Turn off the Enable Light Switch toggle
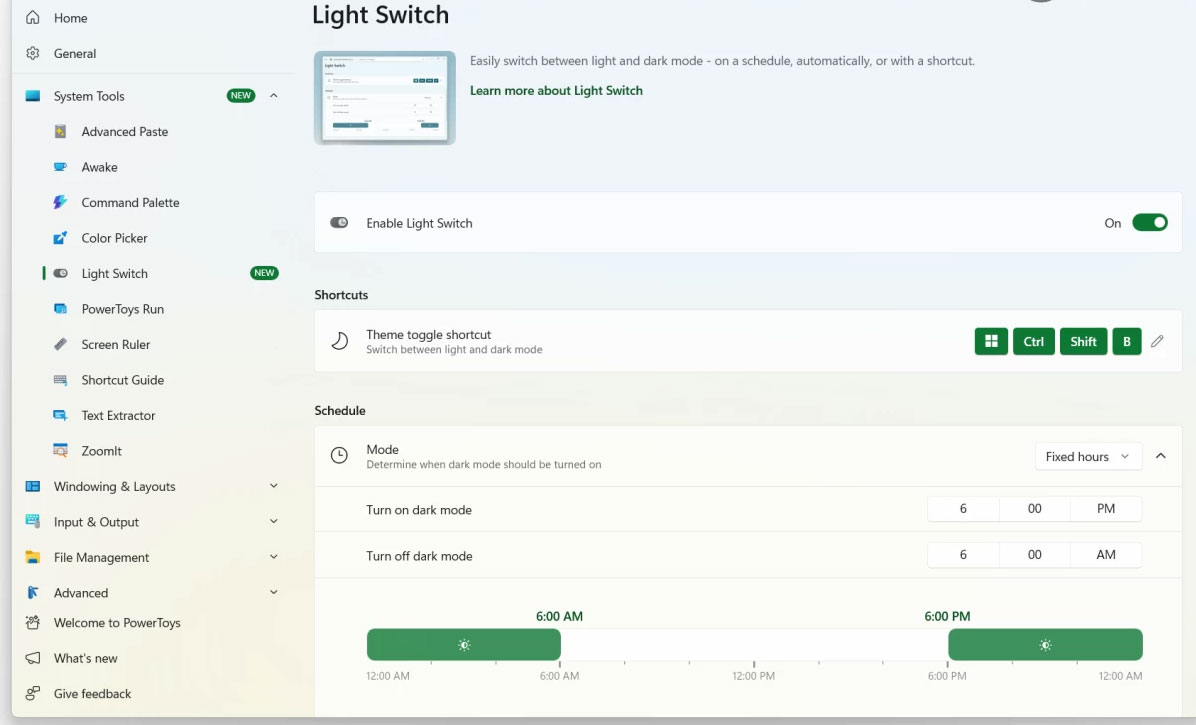 point(1149,223)
